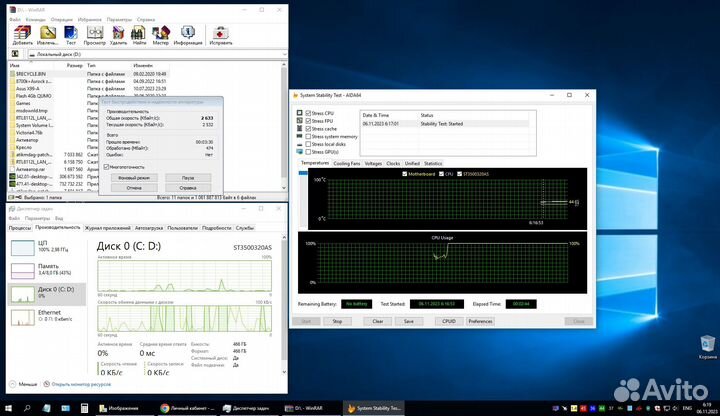This screenshot has width=720, height=416.
Task: Click Task Manager scroll-down arrow
Action: pos(284,372)
